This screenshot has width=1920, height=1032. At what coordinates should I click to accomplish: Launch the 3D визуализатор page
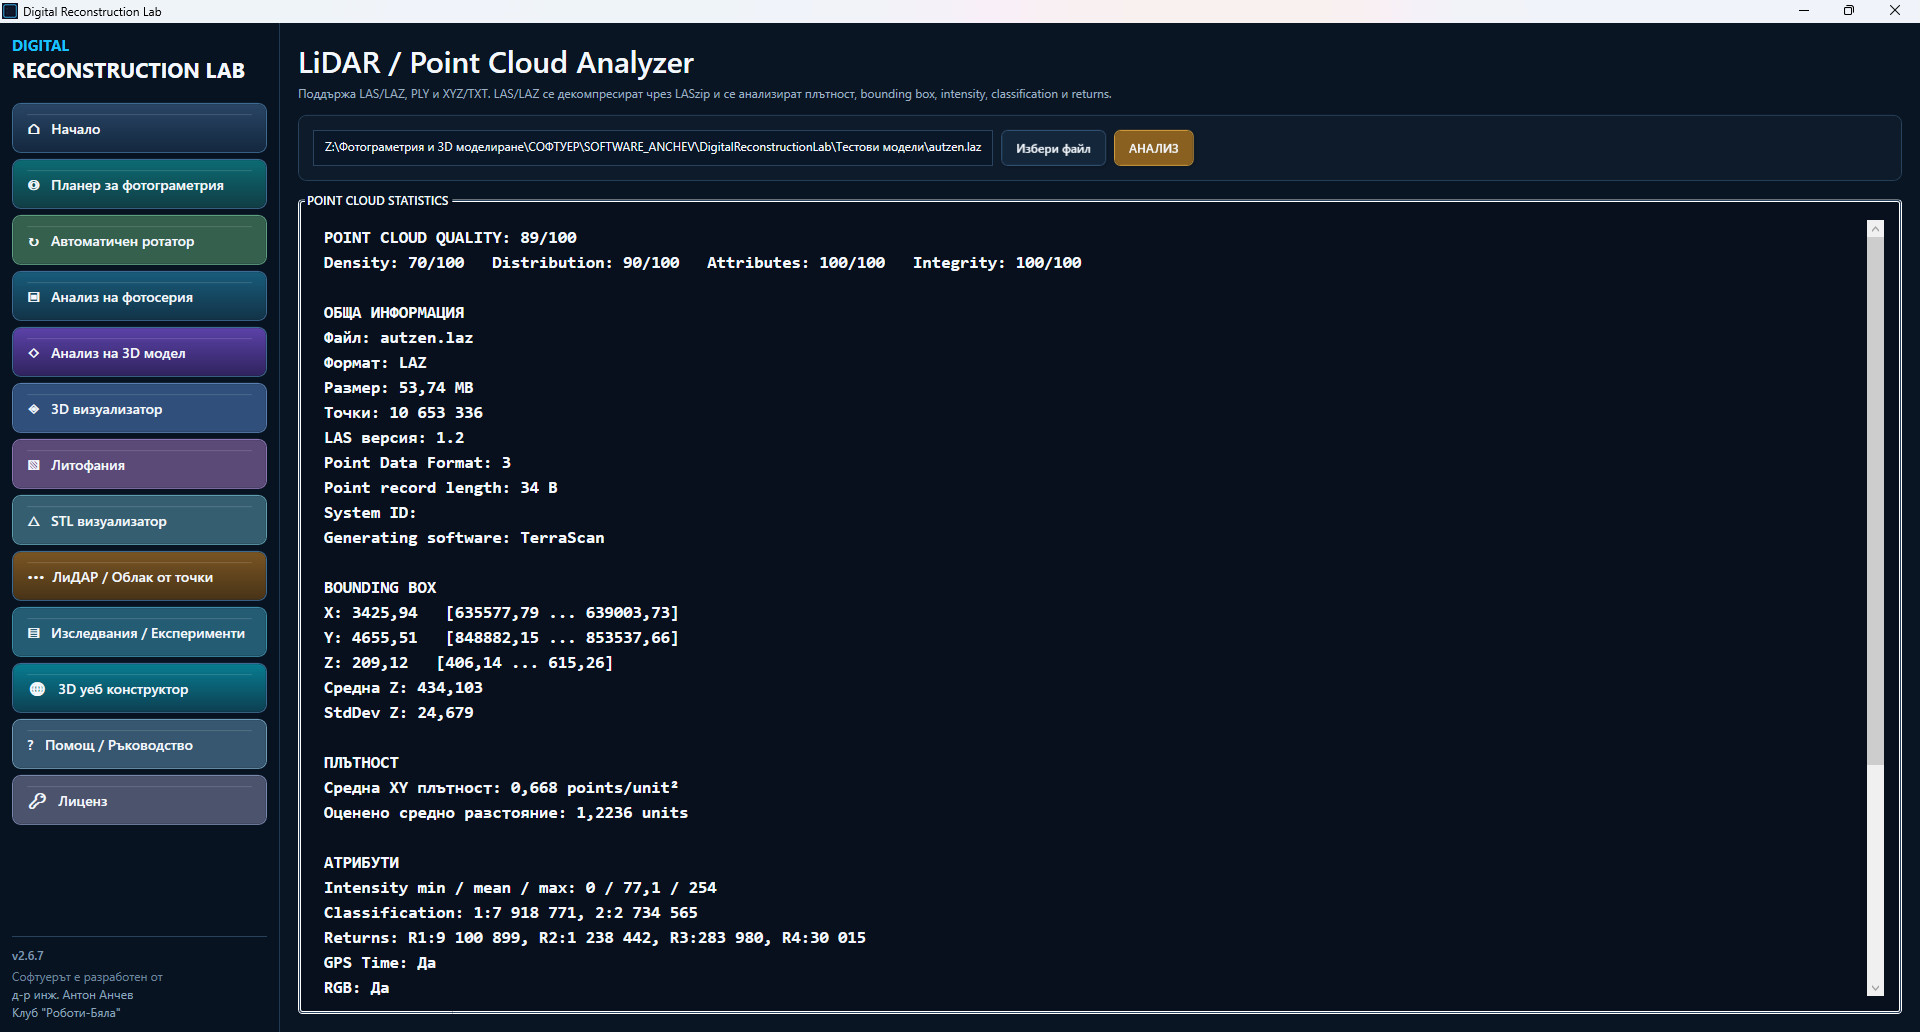139,408
